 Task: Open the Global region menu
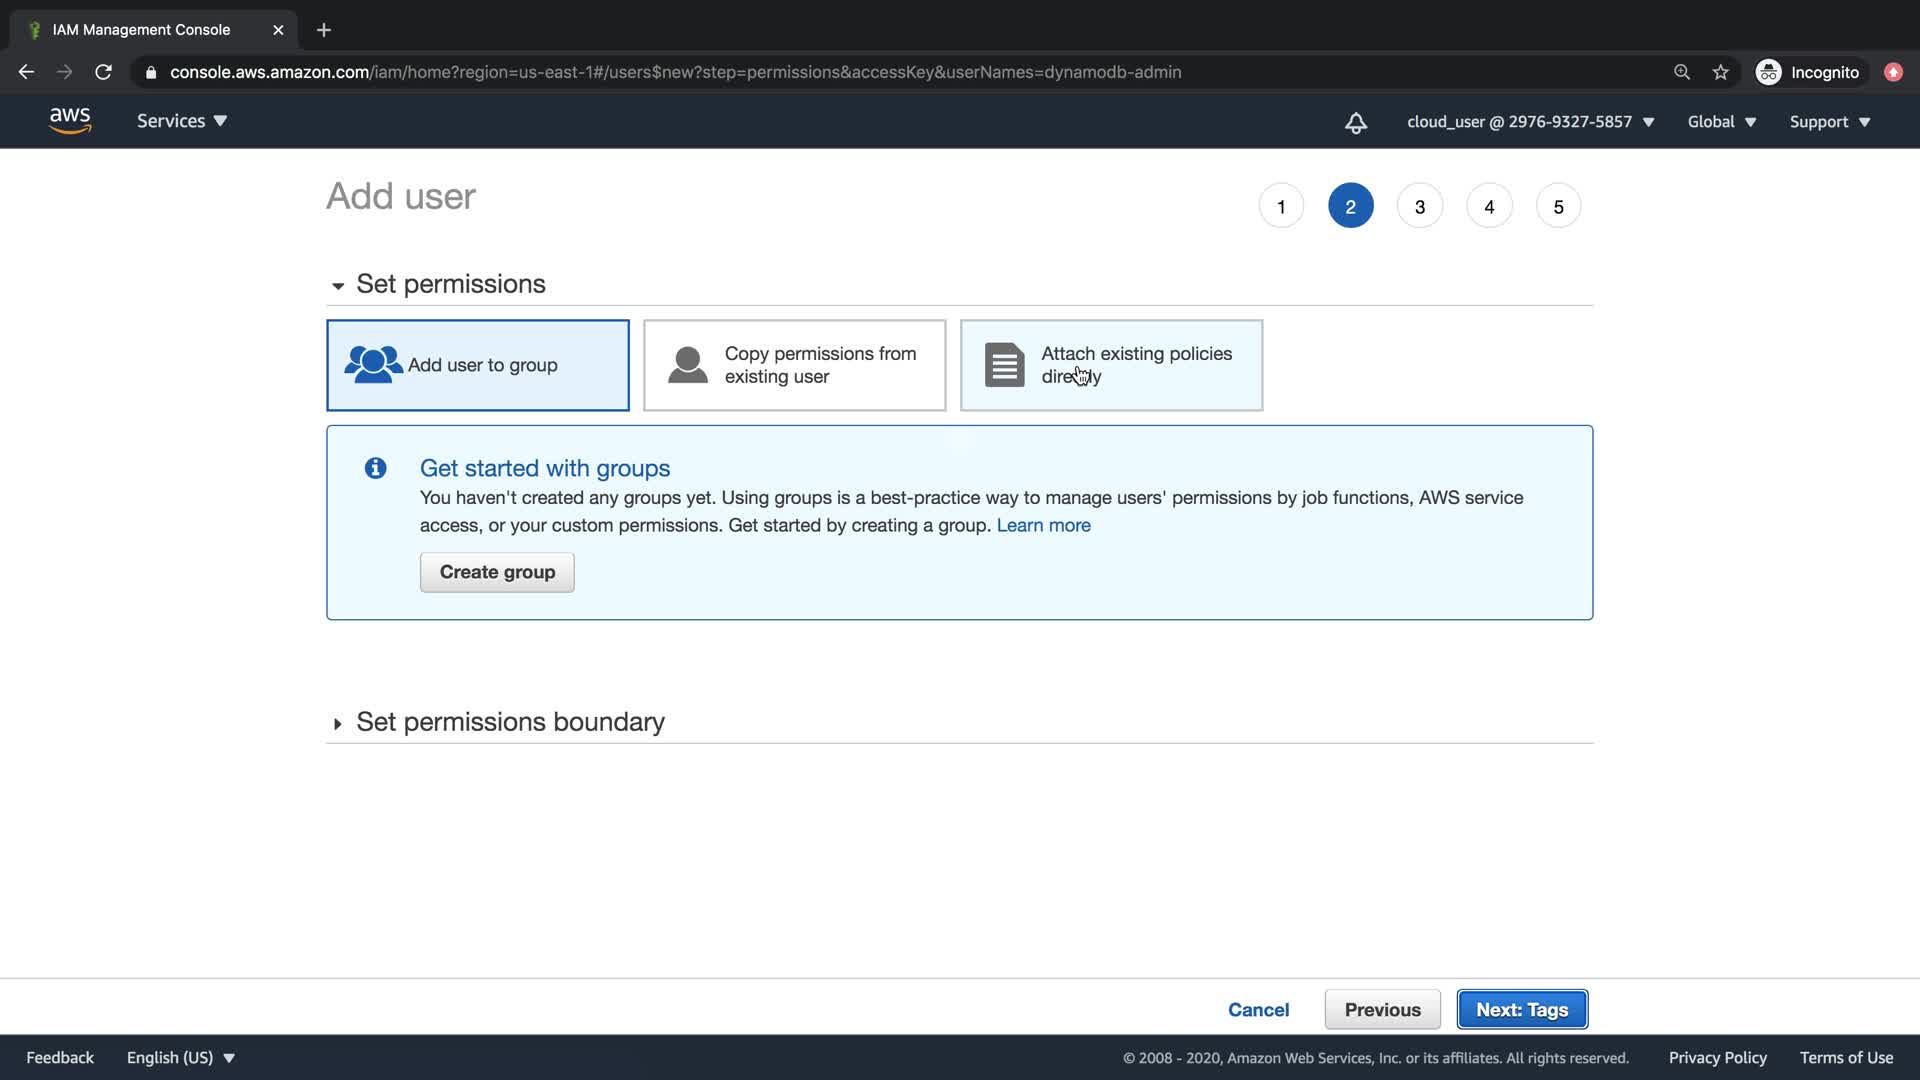(x=1721, y=122)
